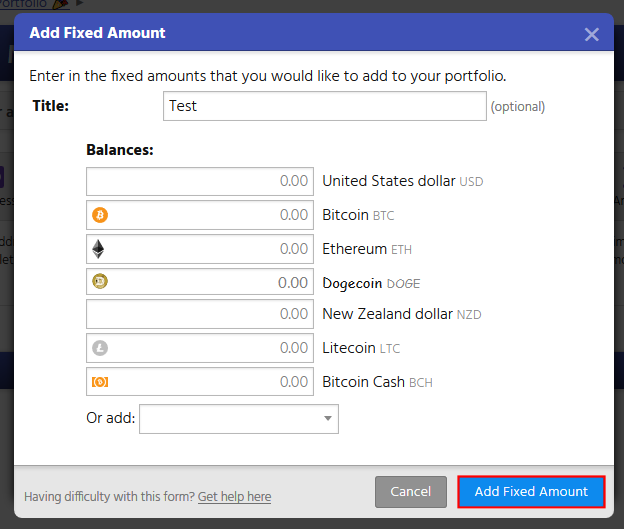Viewport: 624px width, 529px height.
Task: Select the Litecoin balance amount field
Action: (210, 348)
